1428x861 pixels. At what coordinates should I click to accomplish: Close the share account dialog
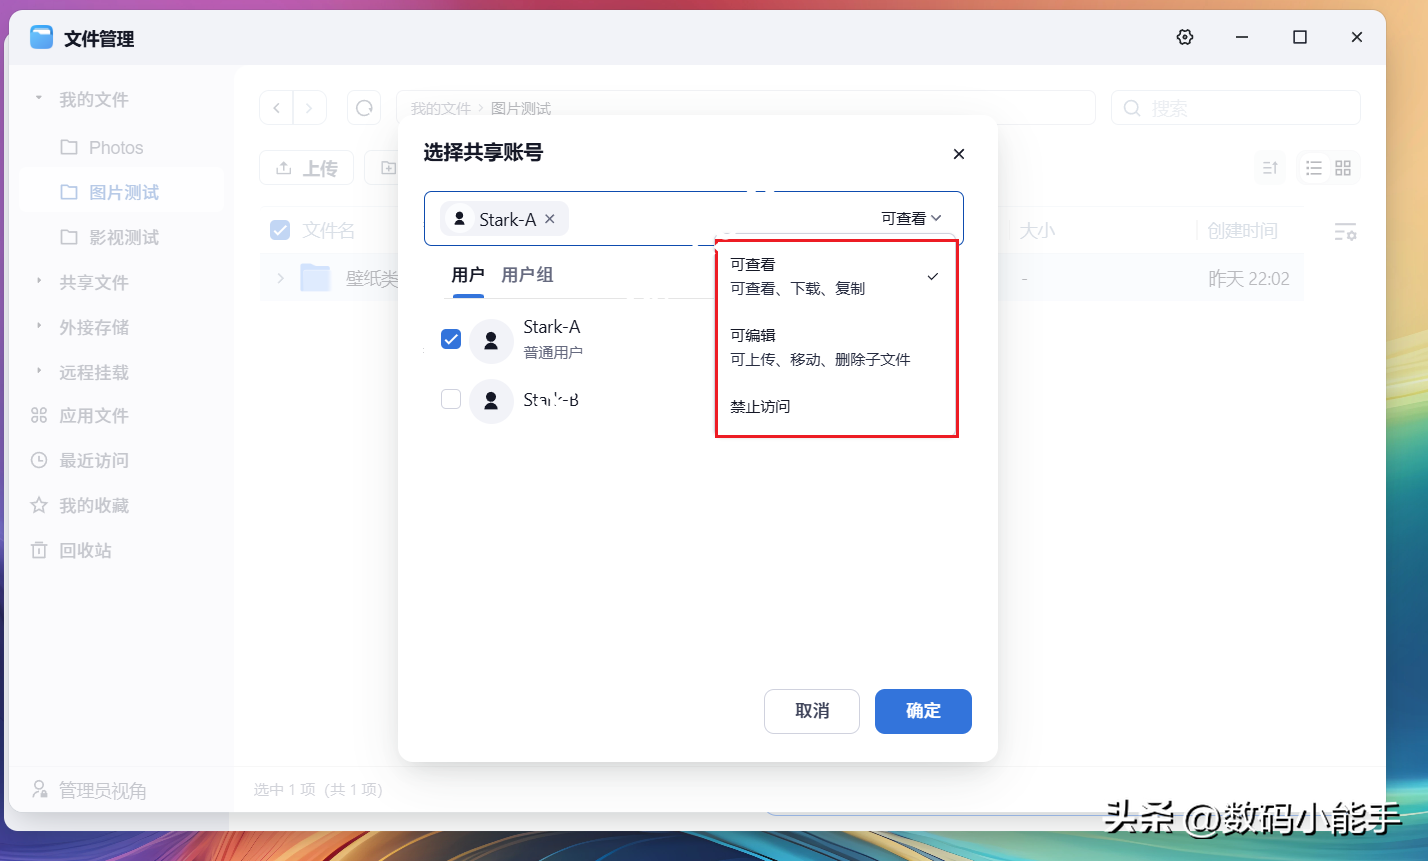[x=958, y=154]
